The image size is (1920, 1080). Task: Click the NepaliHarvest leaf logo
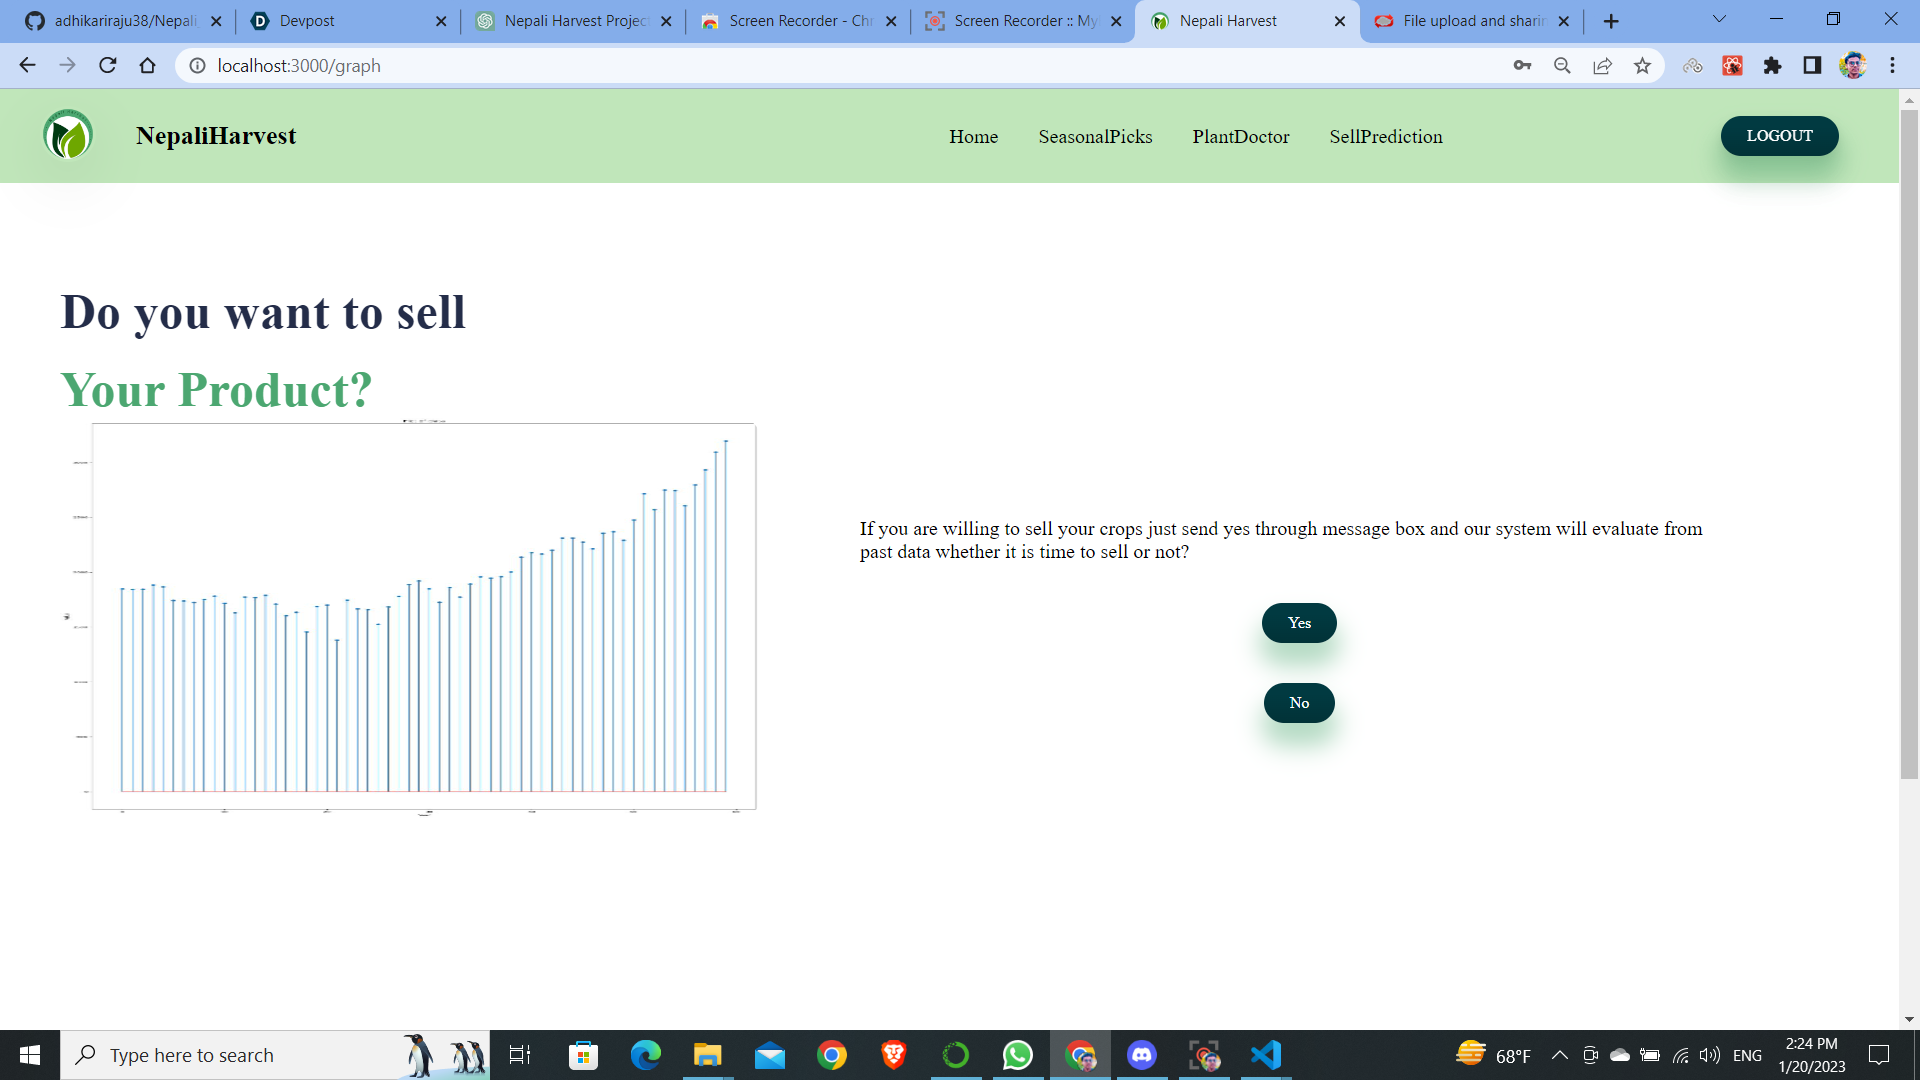tap(68, 135)
